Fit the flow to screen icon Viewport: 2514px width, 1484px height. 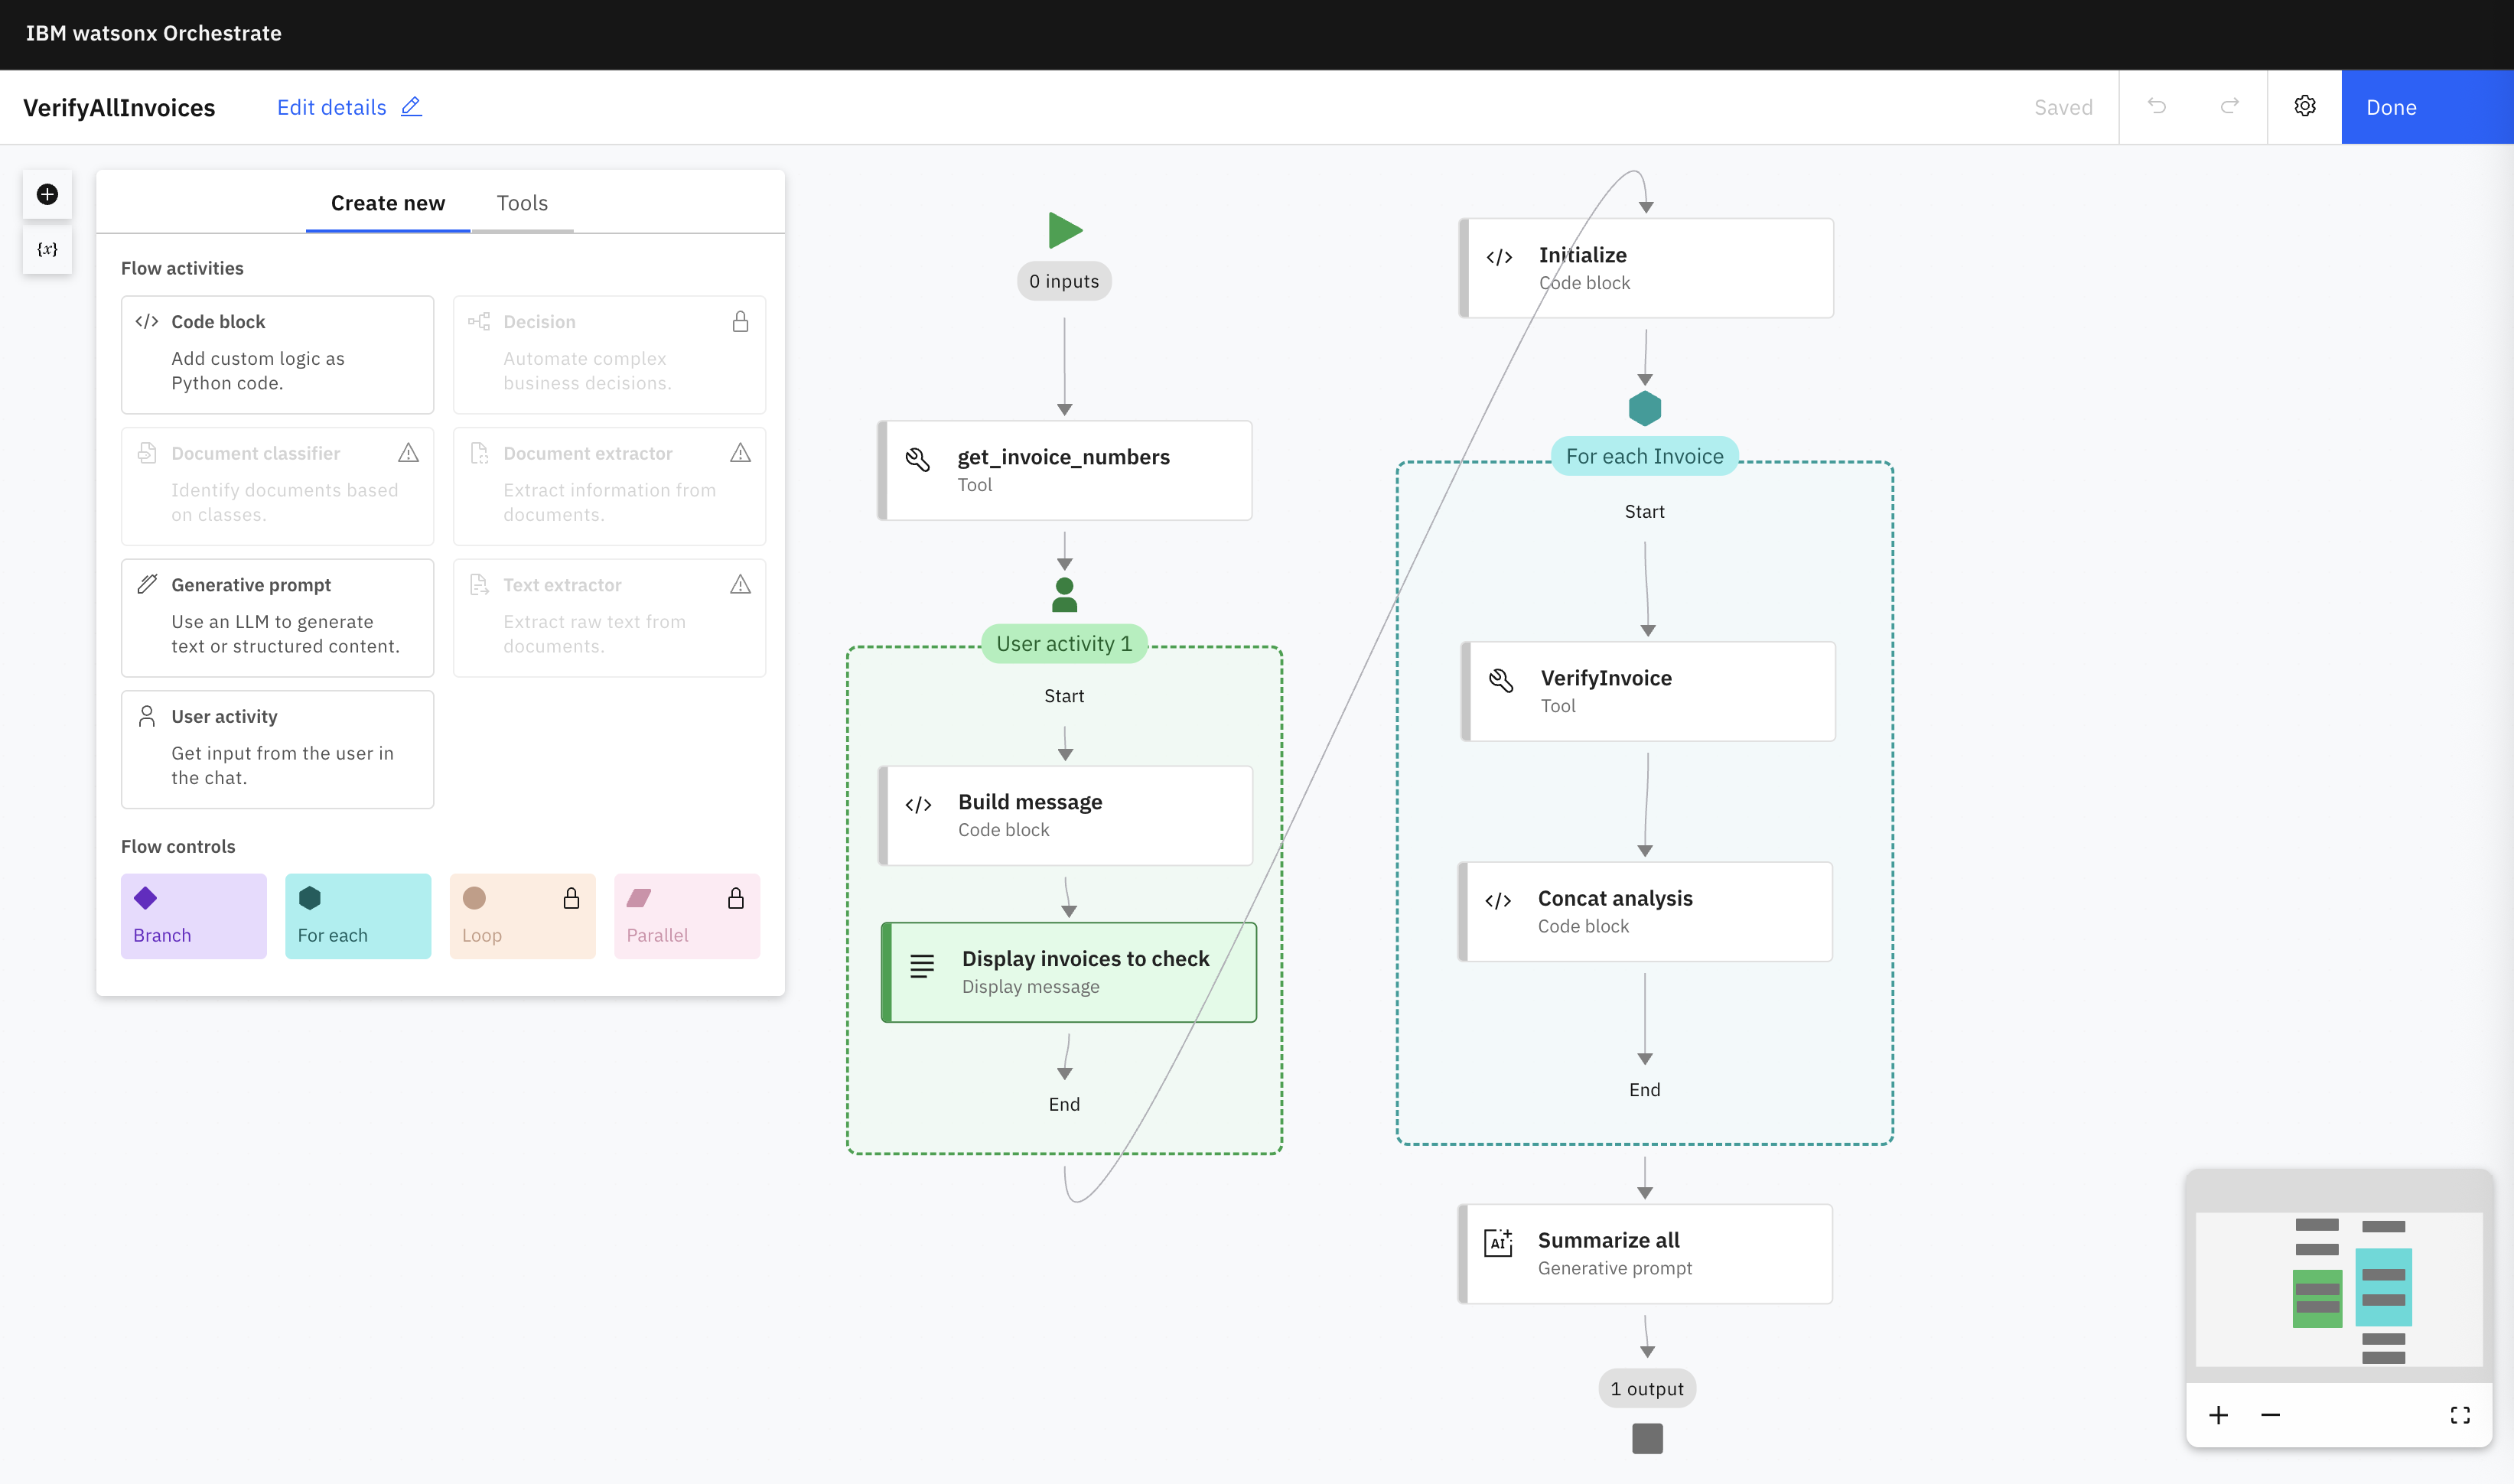(x=2459, y=1415)
